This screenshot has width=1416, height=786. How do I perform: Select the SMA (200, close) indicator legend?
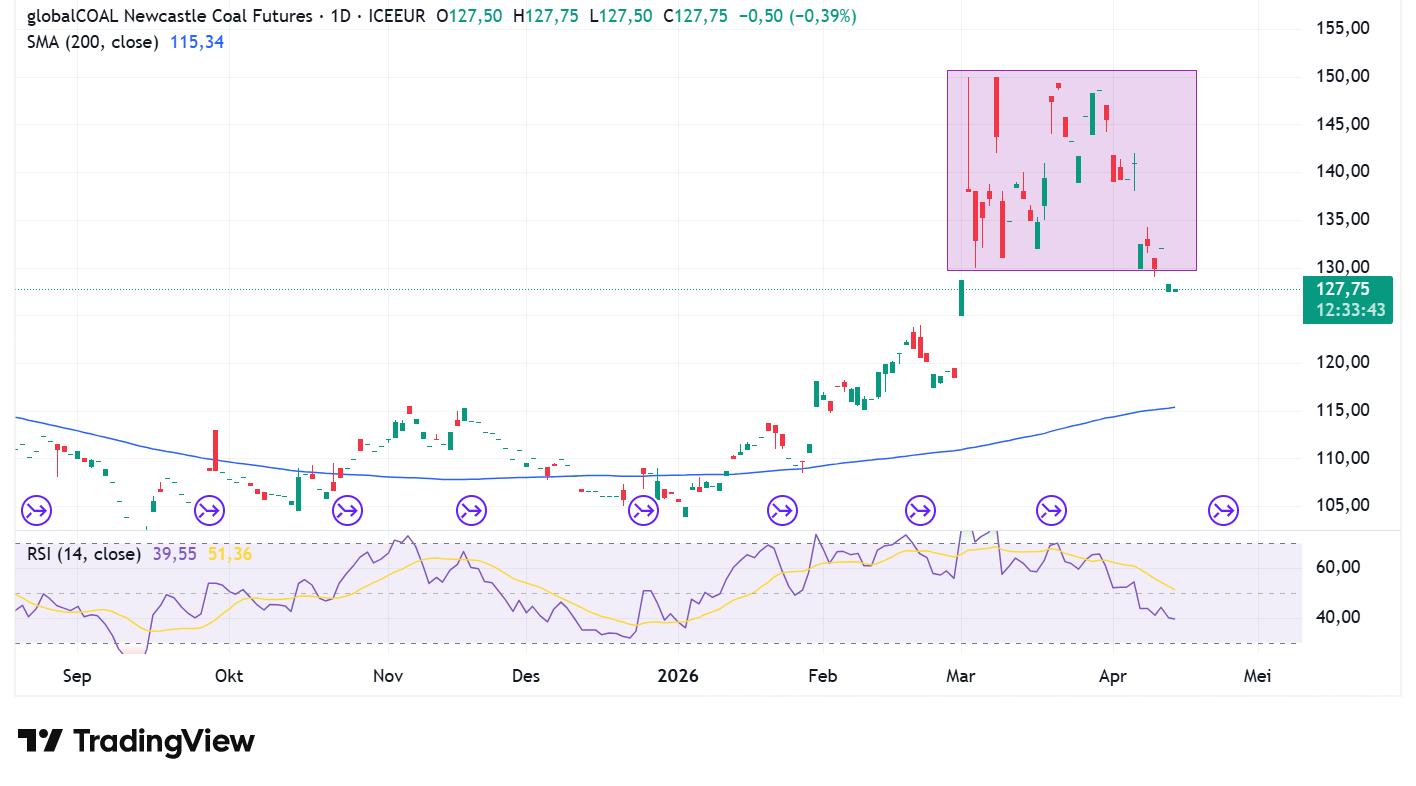point(92,42)
